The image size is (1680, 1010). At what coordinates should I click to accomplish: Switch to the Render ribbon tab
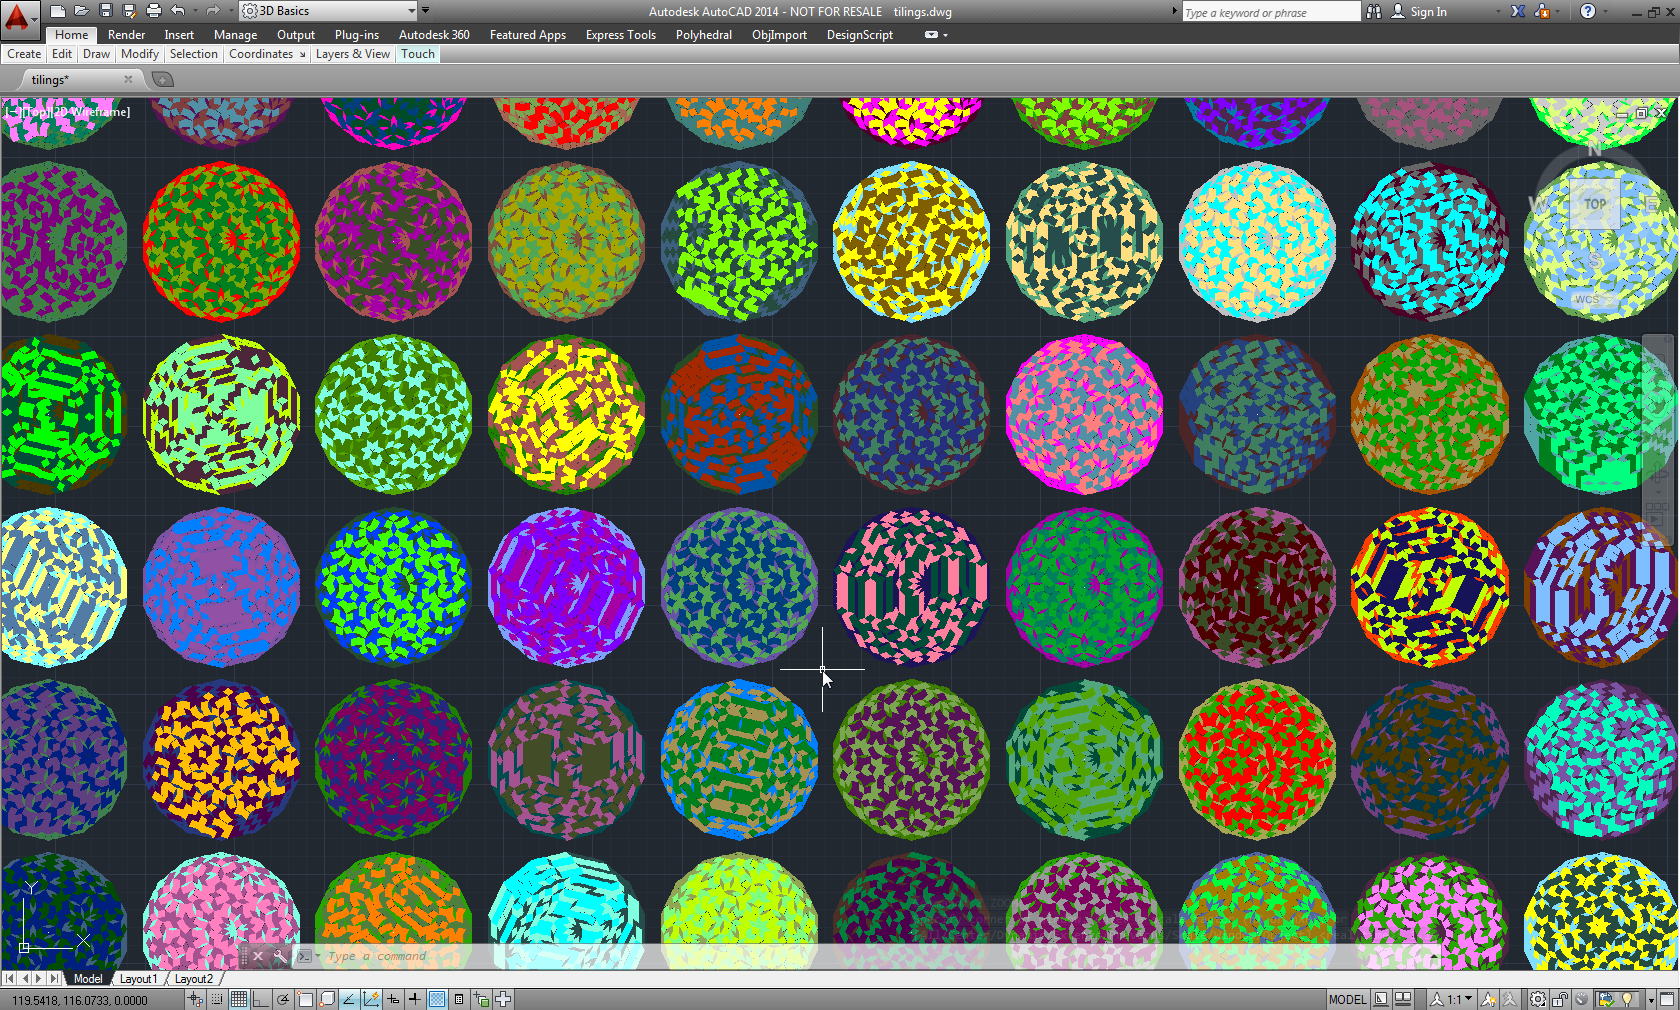[126, 35]
